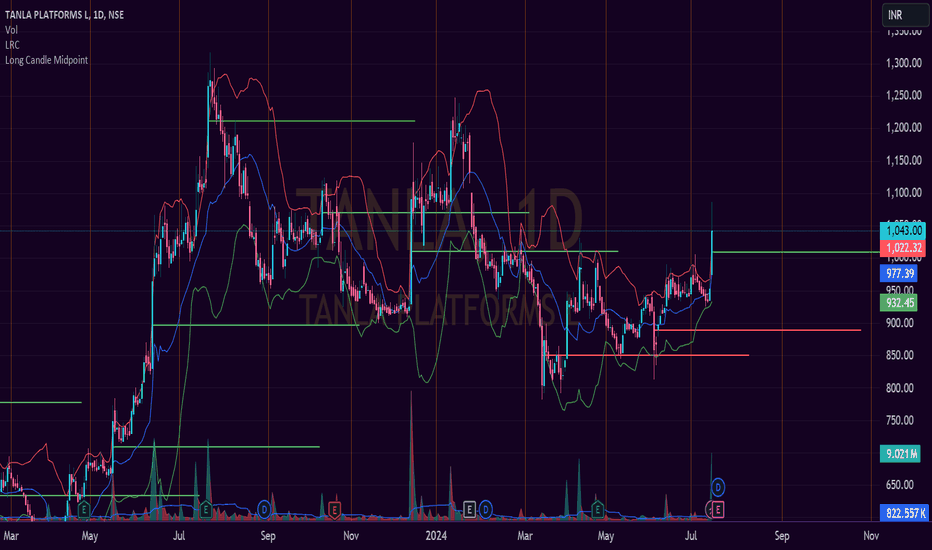Viewport: 932px width, 550px height.
Task: Select the green midpoint line at the 1,022.32 level
Action: pos(795,252)
